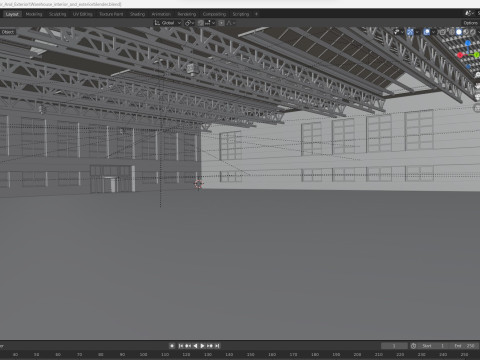Switch to the UV Editing workspace
Screen dimensions: 480x360
tap(82, 14)
